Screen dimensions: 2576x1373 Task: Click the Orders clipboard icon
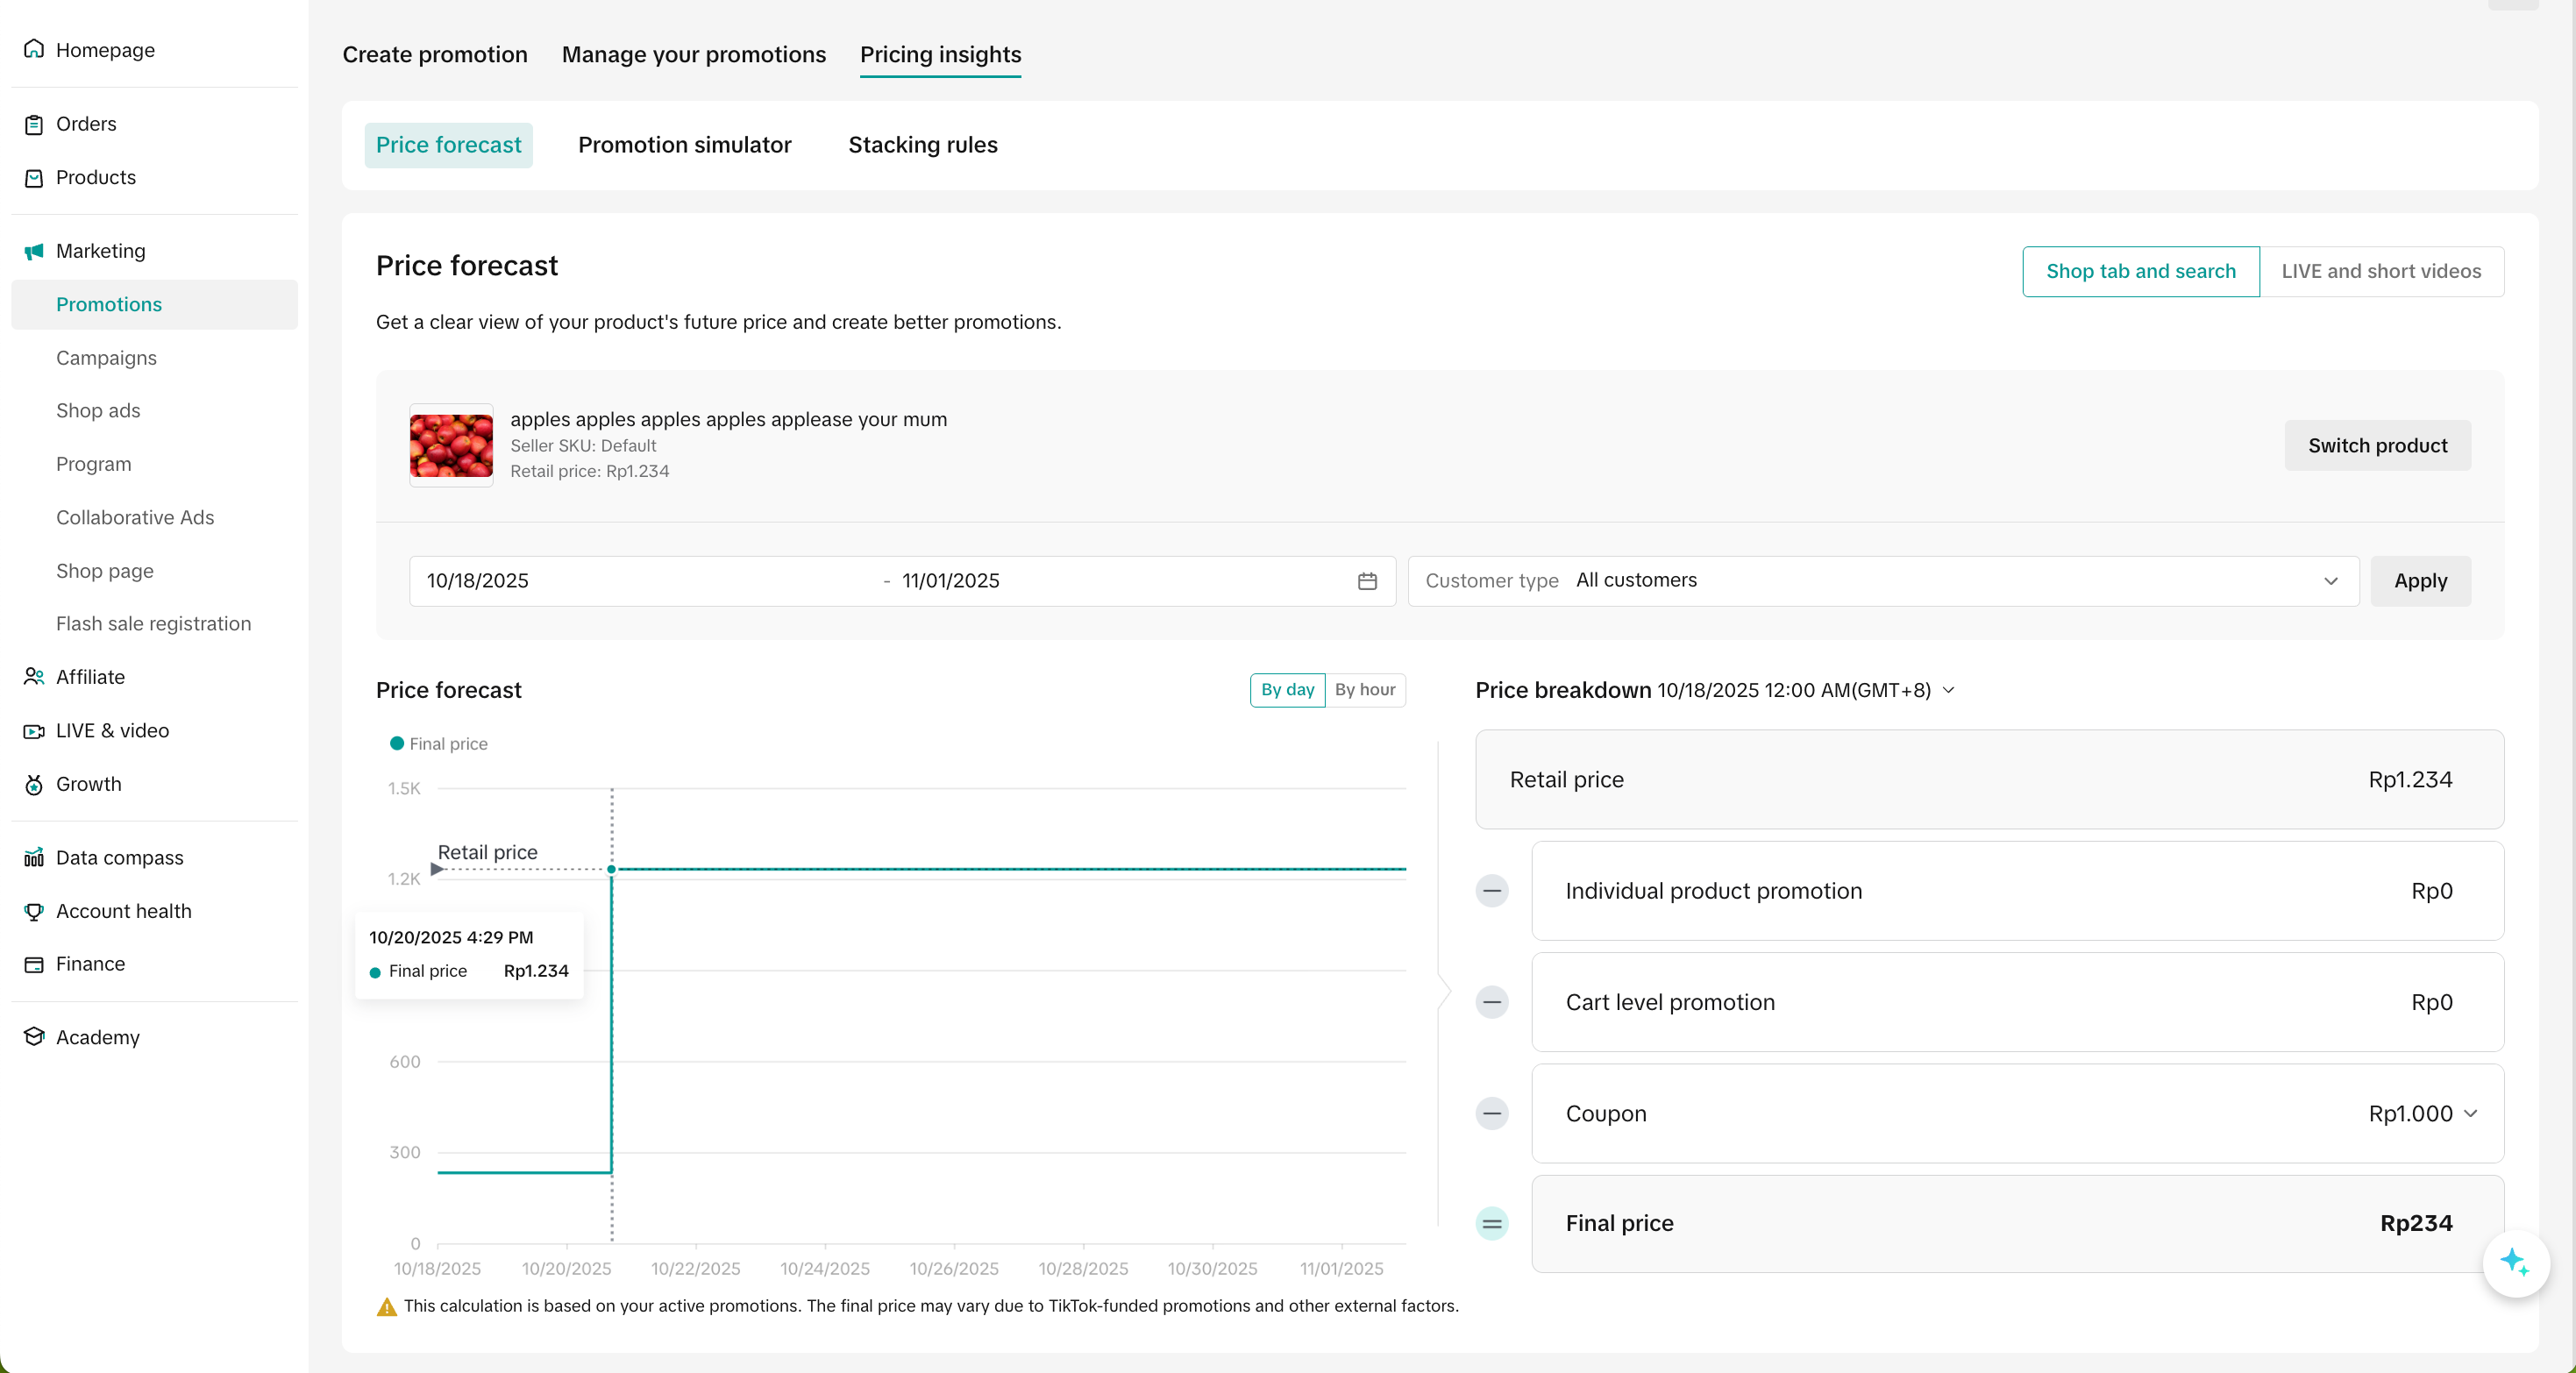(x=34, y=124)
